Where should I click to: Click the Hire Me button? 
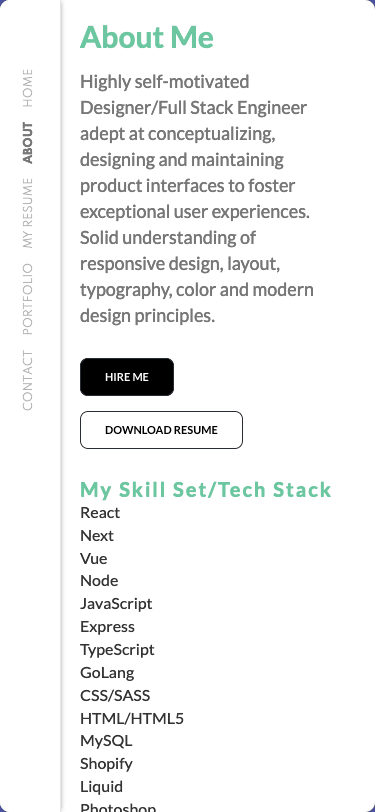127,377
